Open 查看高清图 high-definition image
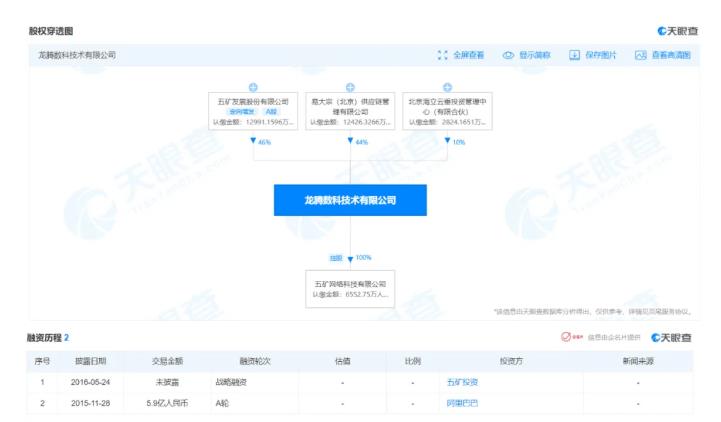721x422 pixels. point(640,54)
